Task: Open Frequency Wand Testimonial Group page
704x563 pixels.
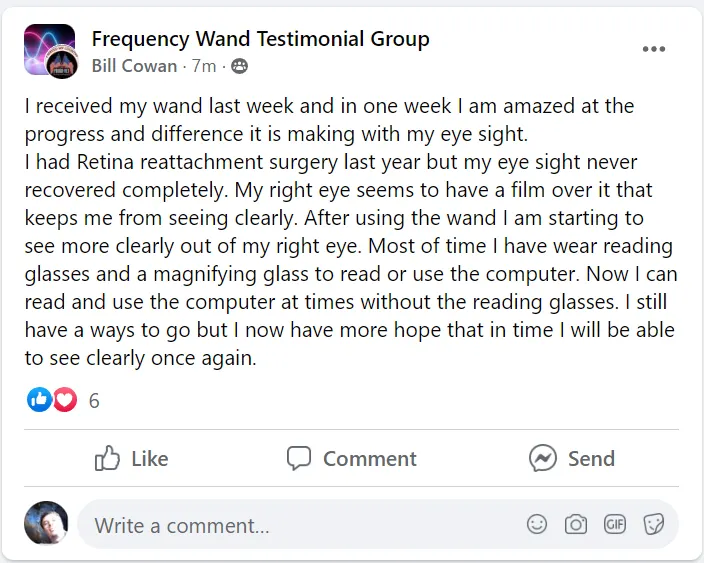Action: (x=260, y=39)
